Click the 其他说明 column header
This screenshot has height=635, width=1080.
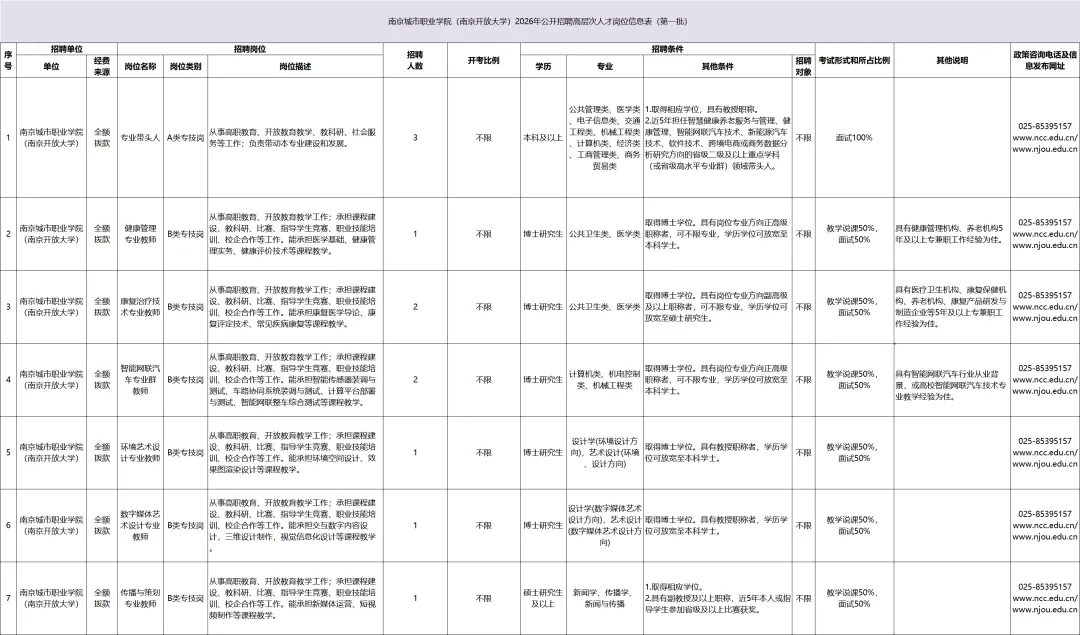pyautogui.click(x=952, y=60)
